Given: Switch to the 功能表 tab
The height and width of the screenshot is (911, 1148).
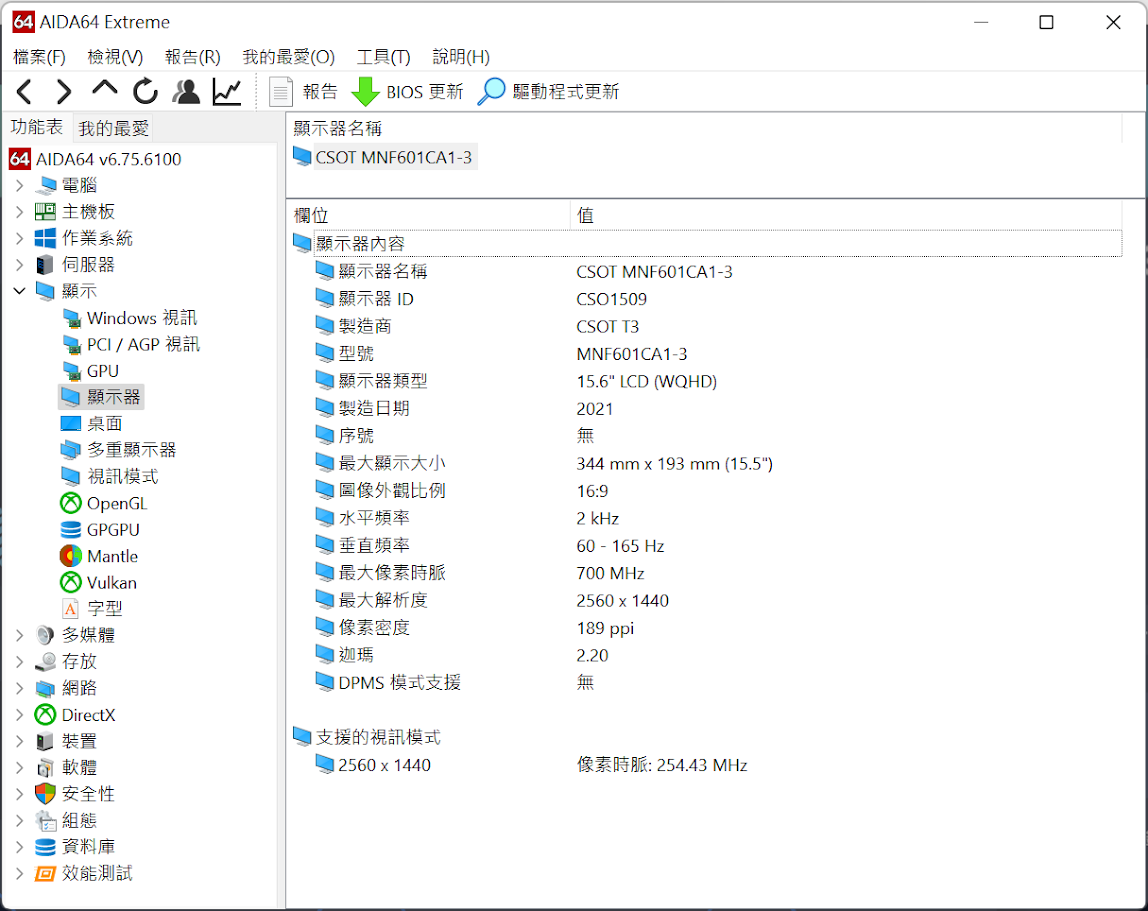Looking at the screenshot, I should [x=37, y=127].
